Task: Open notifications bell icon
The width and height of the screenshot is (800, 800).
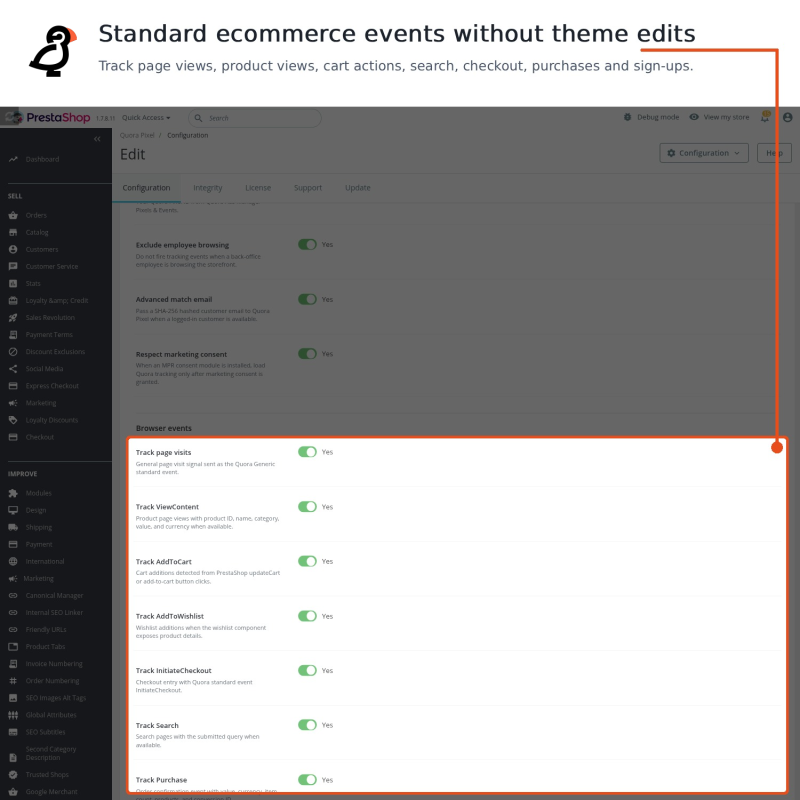Action: (765, 117)
